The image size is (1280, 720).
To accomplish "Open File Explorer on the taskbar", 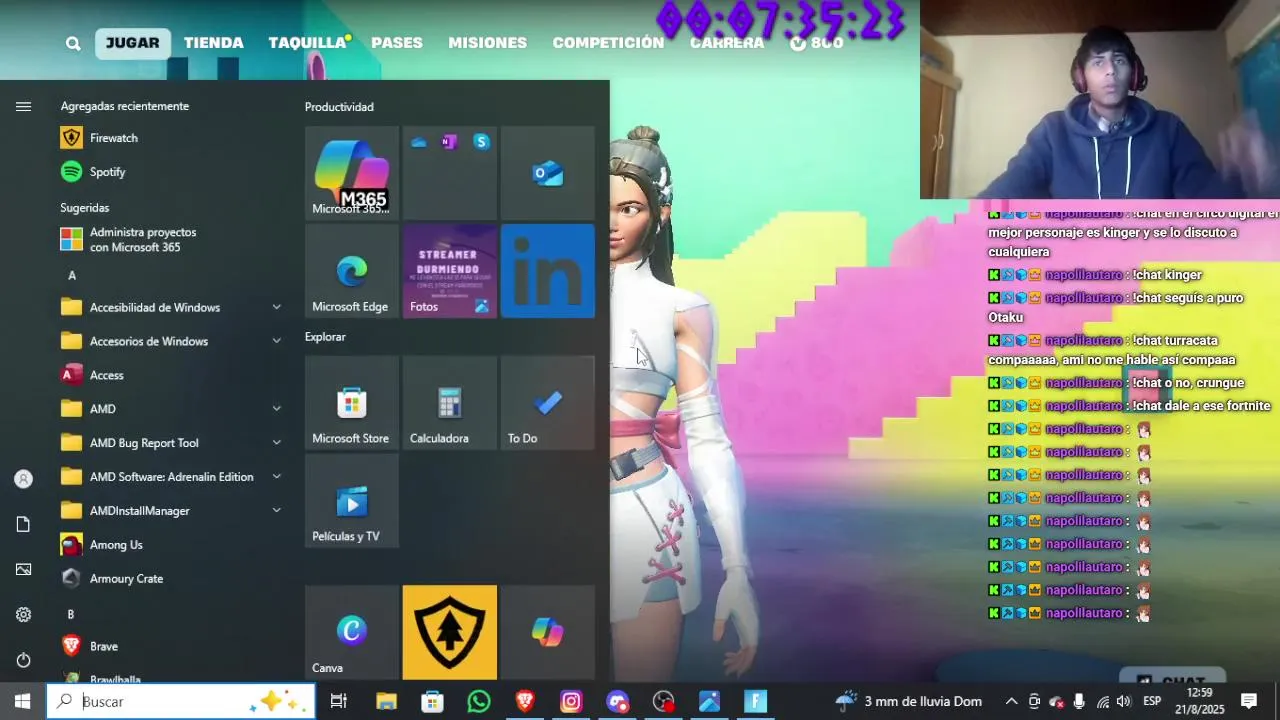I will coord(386,702).
